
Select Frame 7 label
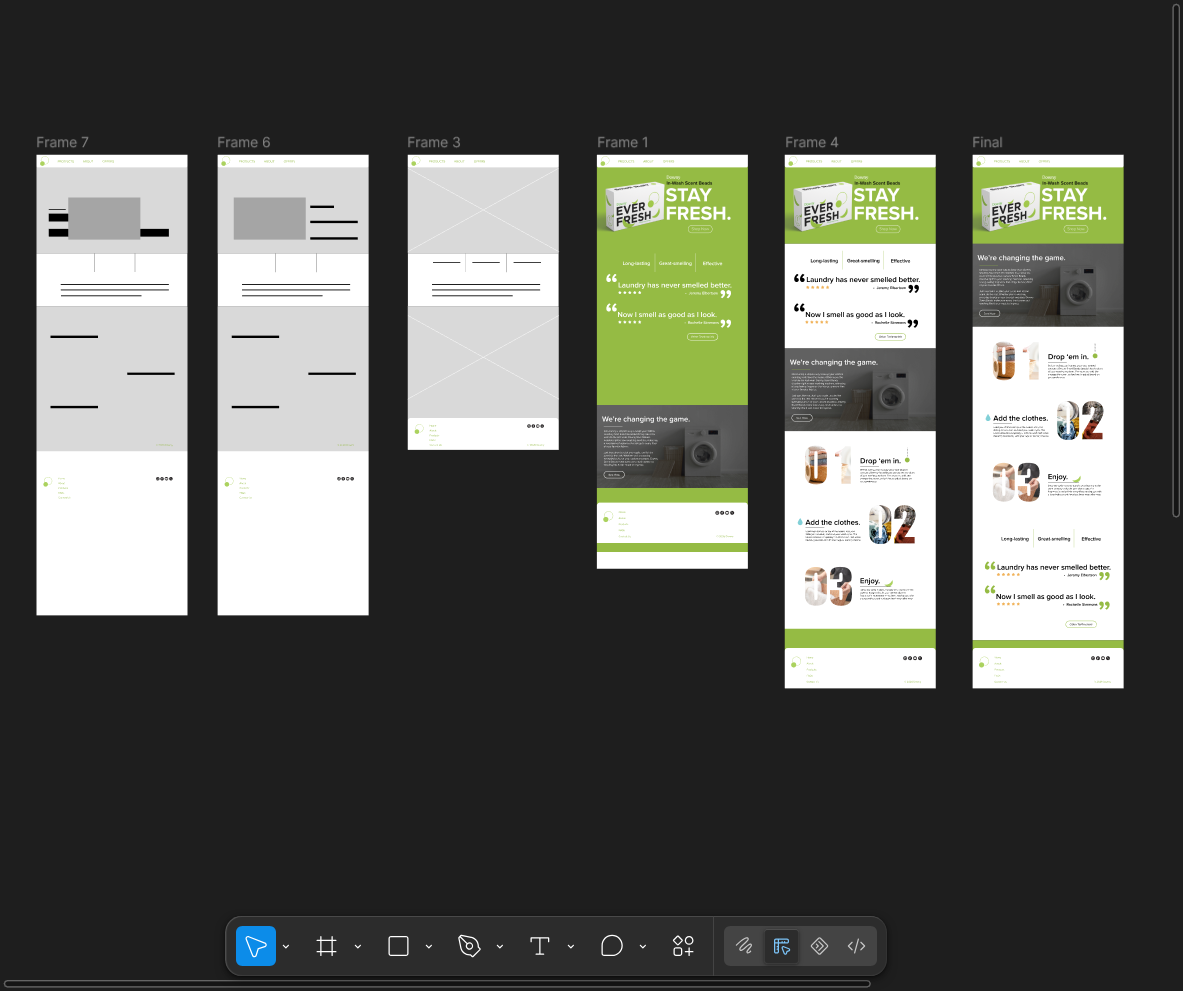63,143
